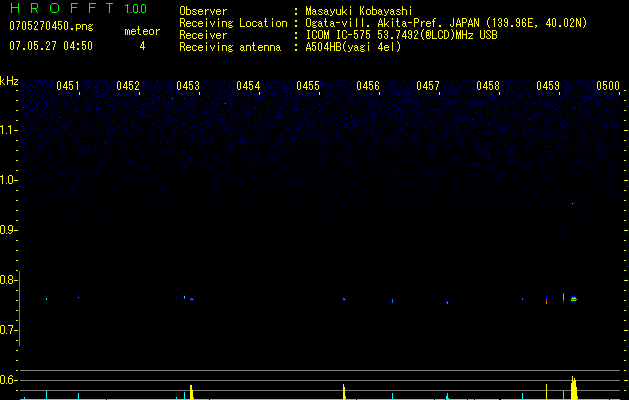Click the 0.7 kHz frequency label
629x400 pixels.
8,330
